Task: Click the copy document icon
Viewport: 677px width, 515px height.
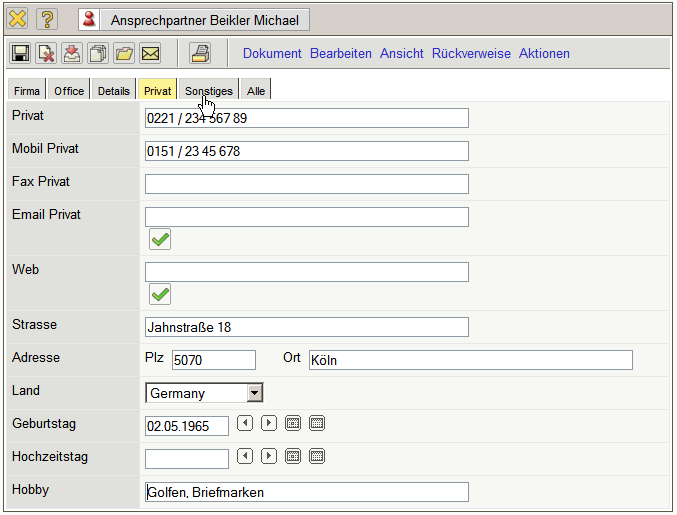Action: click(x=98, y=54)
